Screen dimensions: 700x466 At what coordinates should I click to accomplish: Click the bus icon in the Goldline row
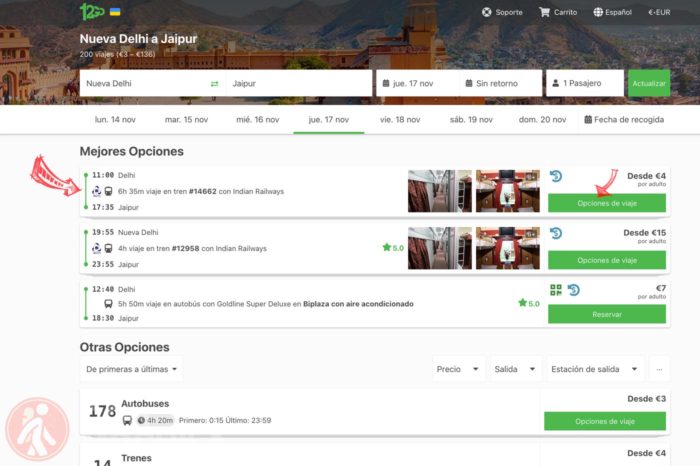click(108, 304)
